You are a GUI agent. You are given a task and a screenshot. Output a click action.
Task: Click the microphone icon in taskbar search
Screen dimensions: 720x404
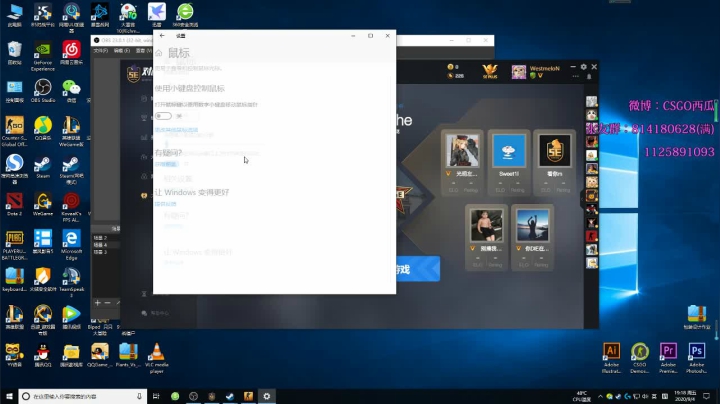click(x=139, y=396)
